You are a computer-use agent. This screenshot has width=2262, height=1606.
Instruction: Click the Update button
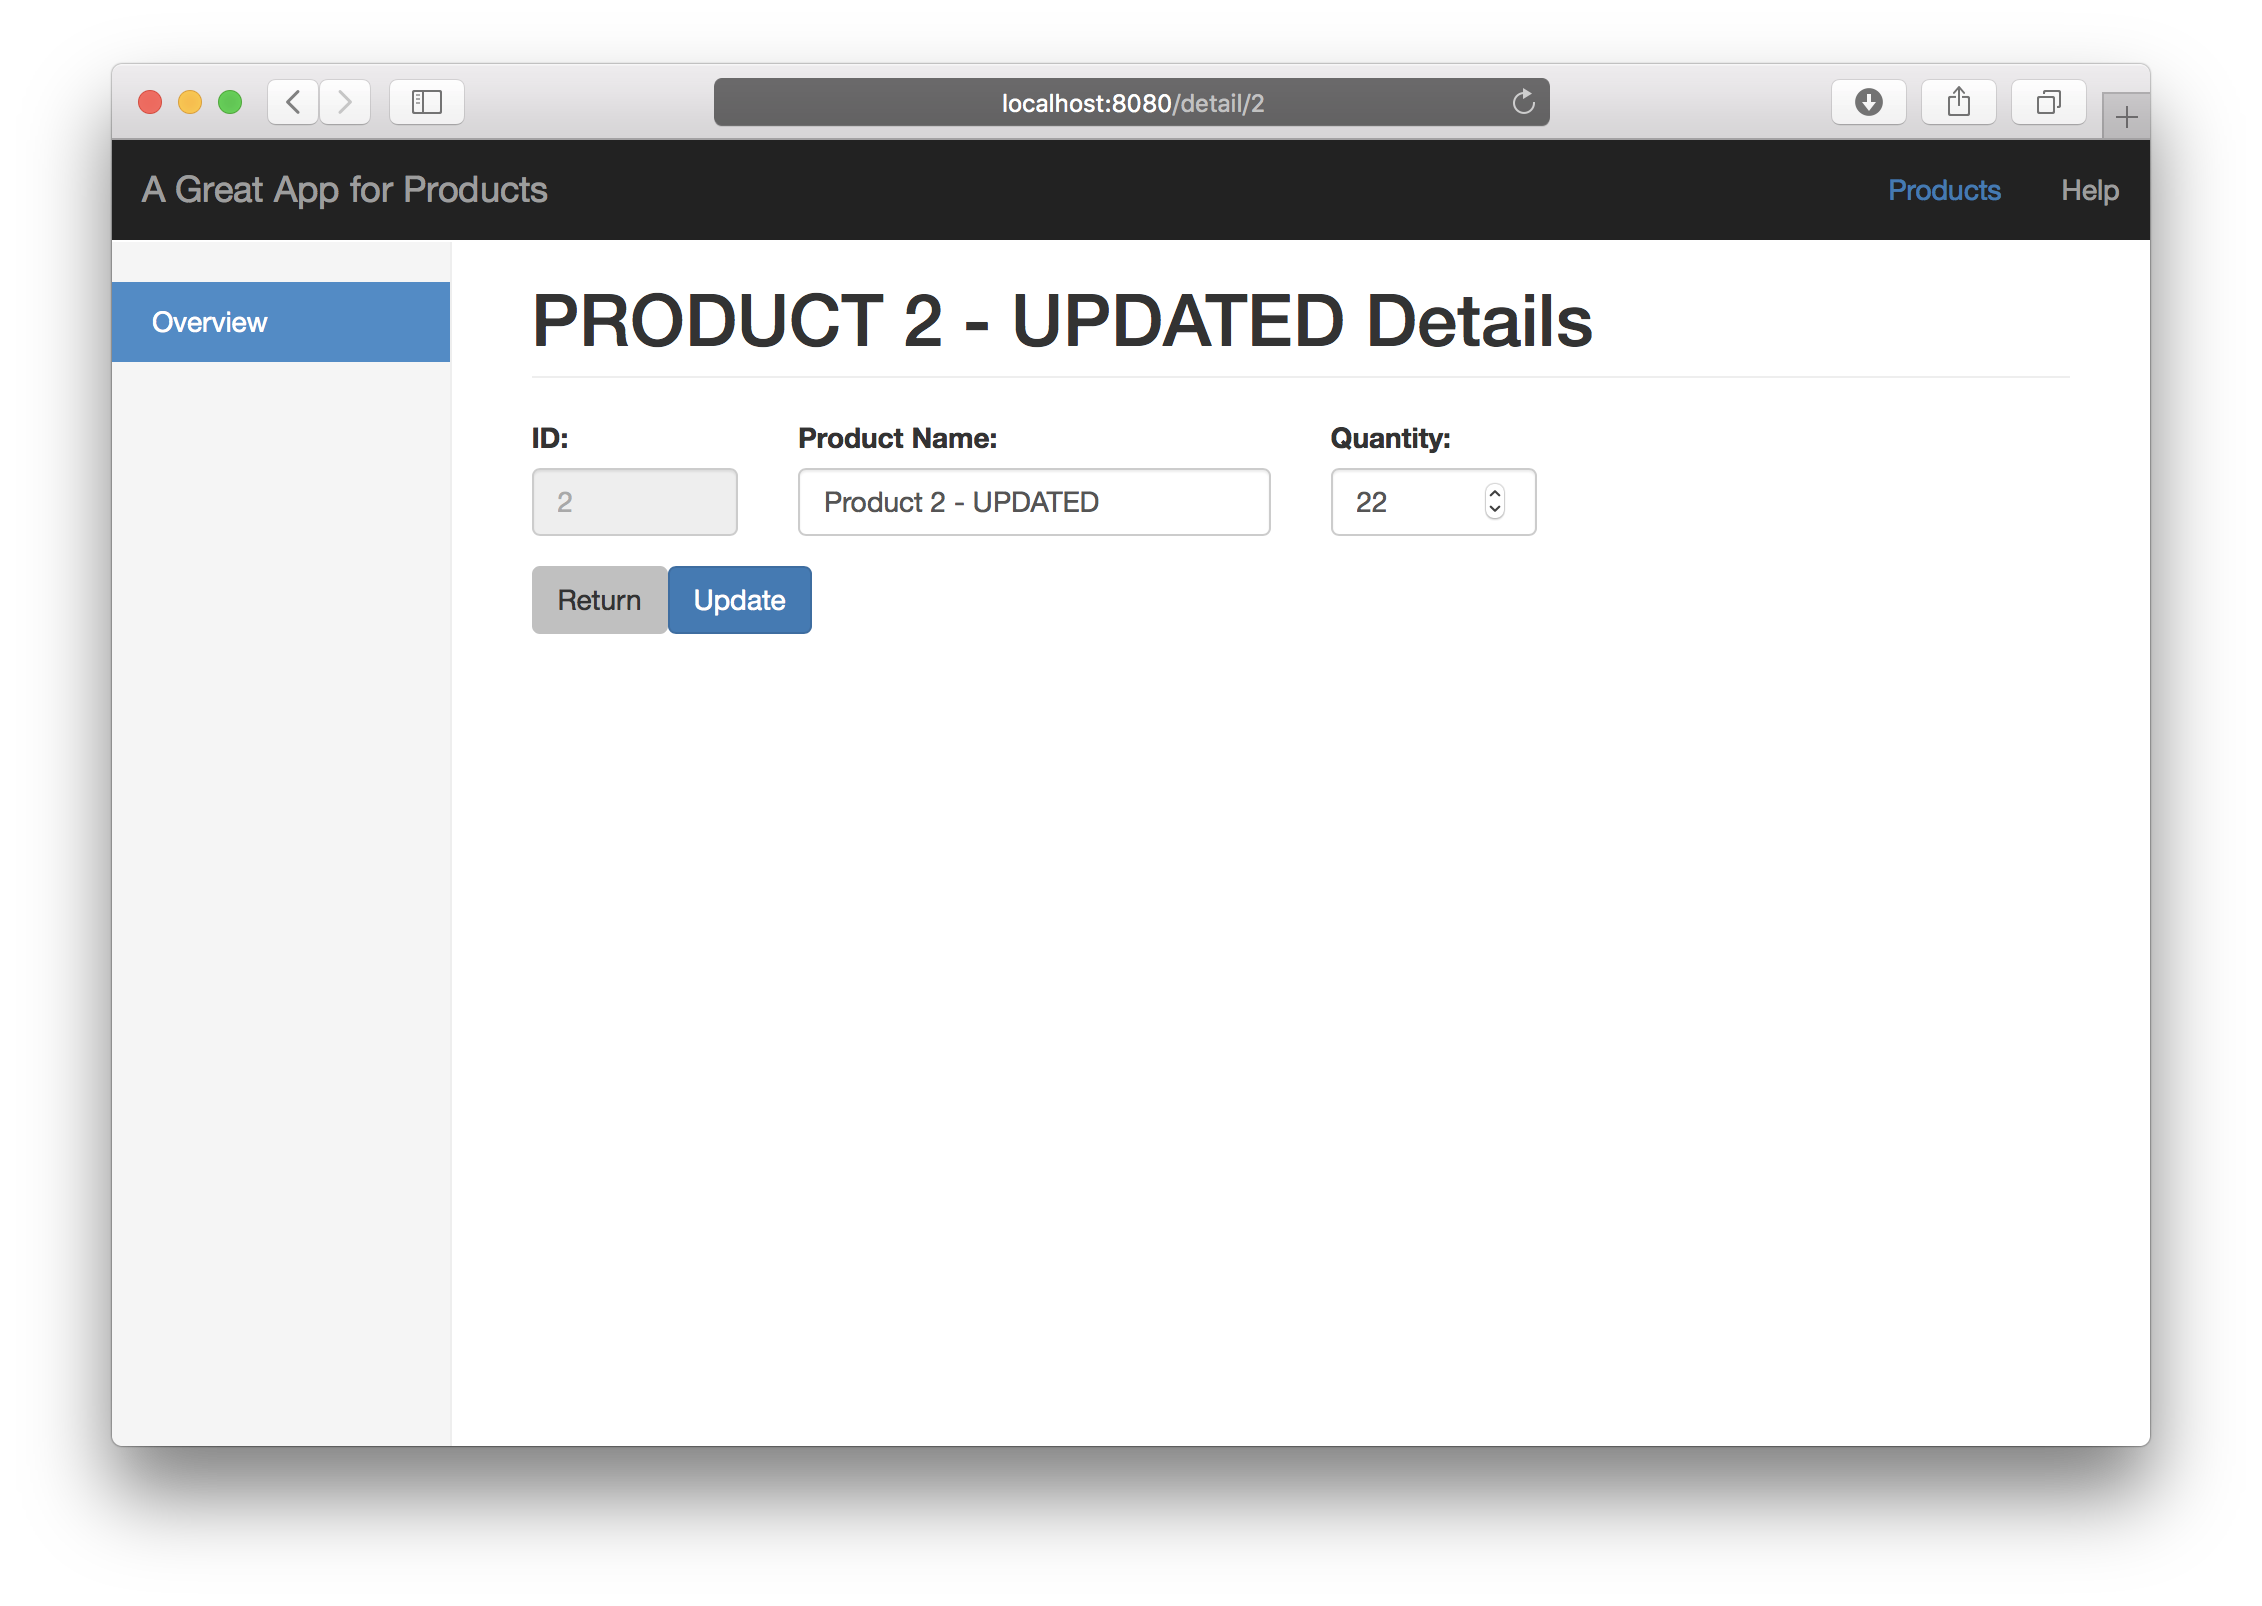(738, 598)
